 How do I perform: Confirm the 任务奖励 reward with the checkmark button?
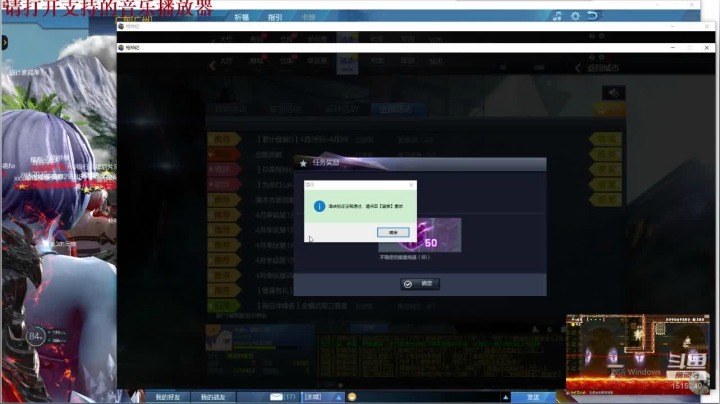pos(420,284)
